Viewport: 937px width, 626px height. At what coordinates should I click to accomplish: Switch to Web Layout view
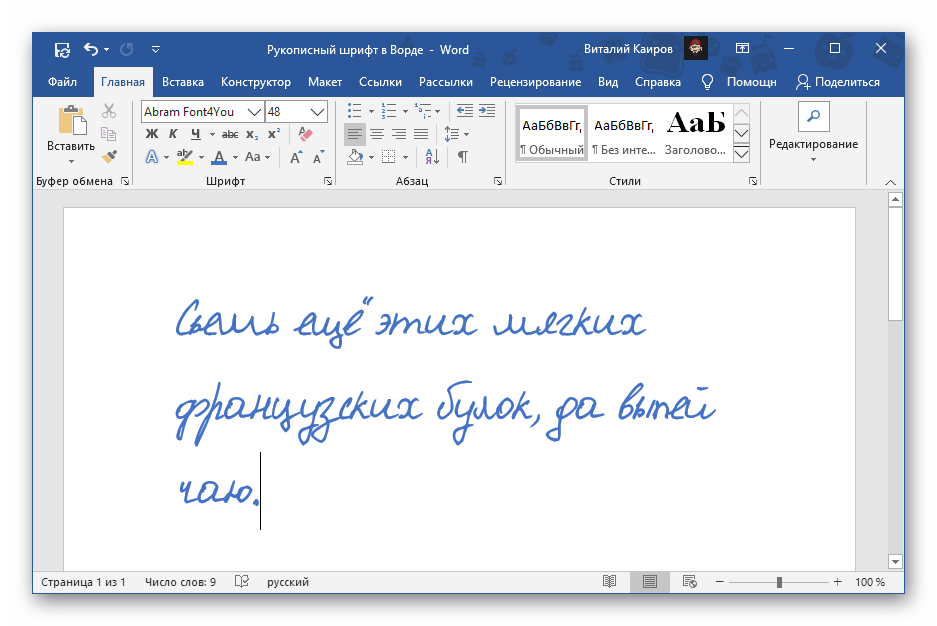pyautogui.click(x=689, y=582)
